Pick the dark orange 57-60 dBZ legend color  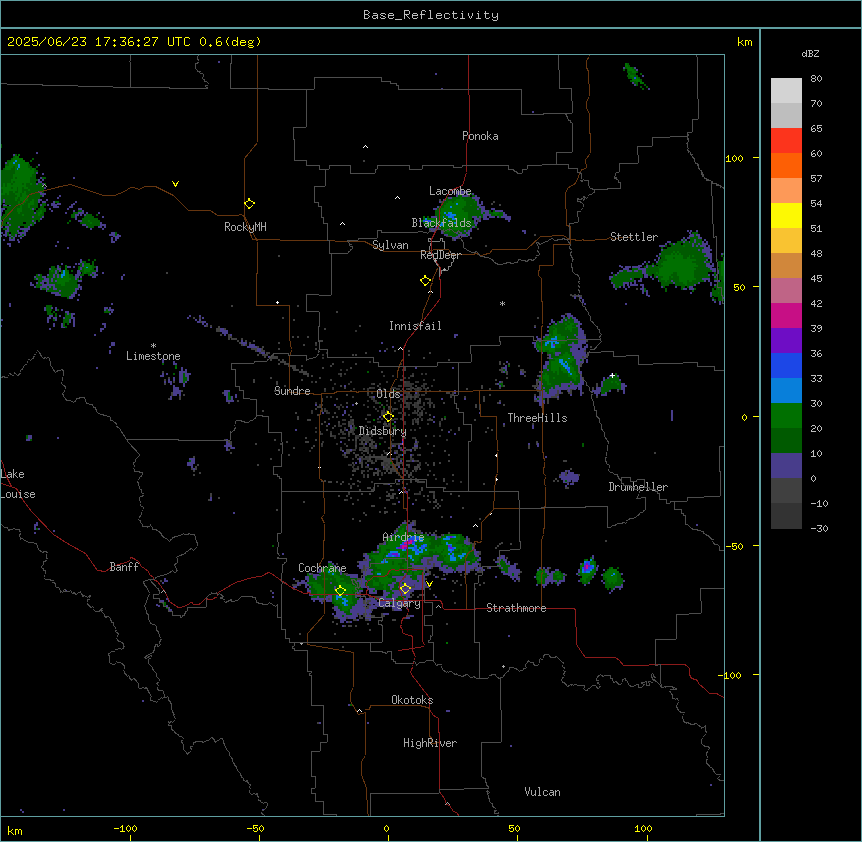(x=786, y=165)
